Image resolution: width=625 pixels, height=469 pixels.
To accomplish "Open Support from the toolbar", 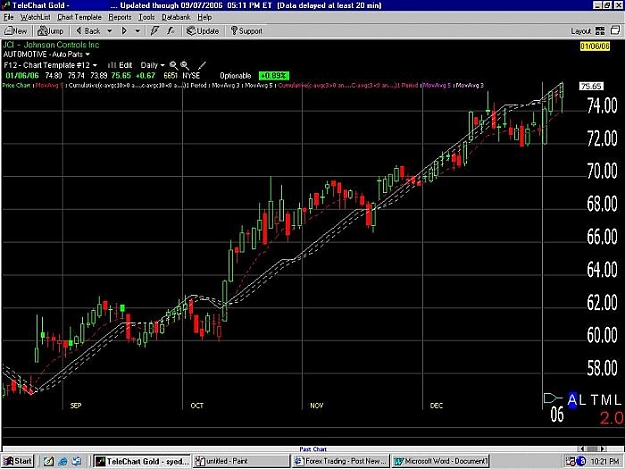I will [x=247, y=31].
